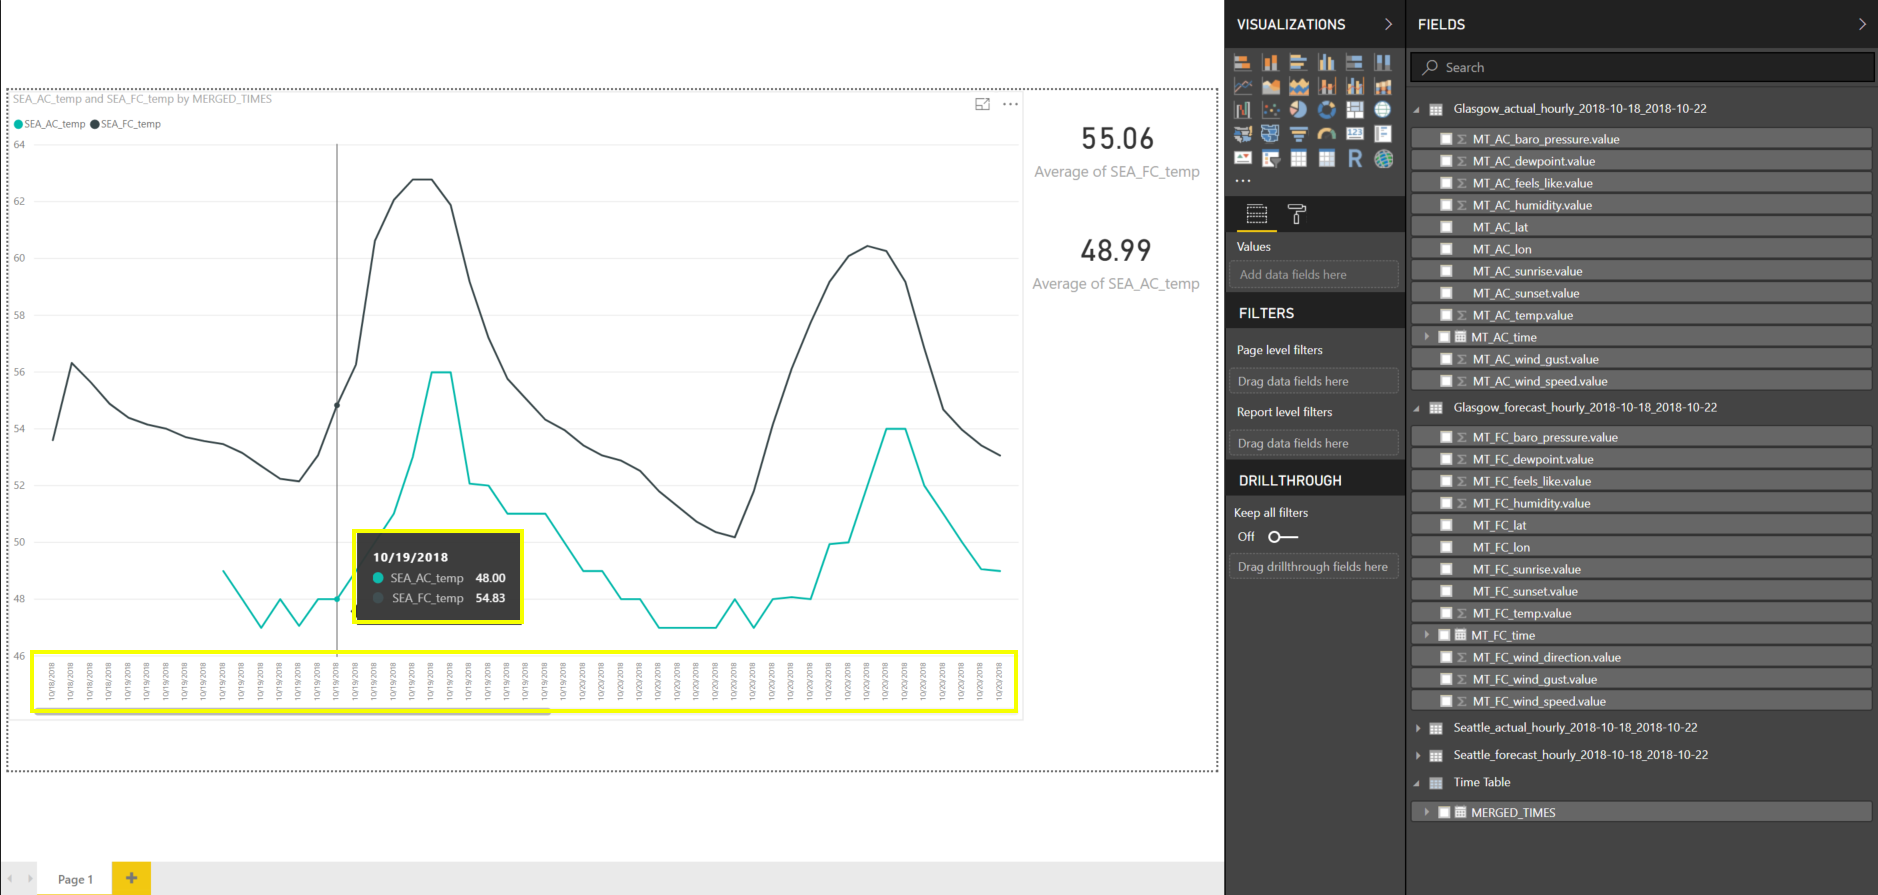Expand the Seattle_forecast_hourly table
The height and width of the screenshot is (895, 1878).
pos(1418,755)
